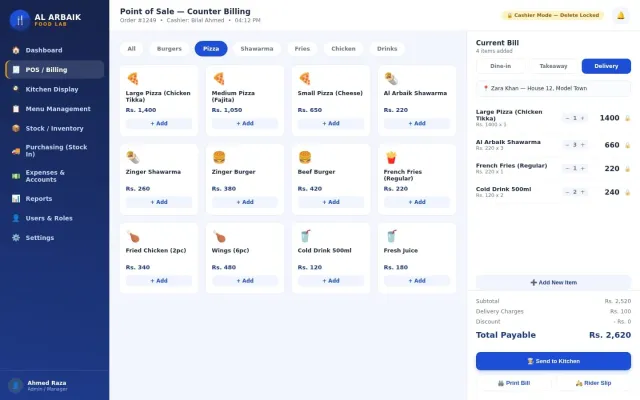640x400 pixels.
Task: Click the Wings (6pc) drumstick icon
Action: [219, 236]
